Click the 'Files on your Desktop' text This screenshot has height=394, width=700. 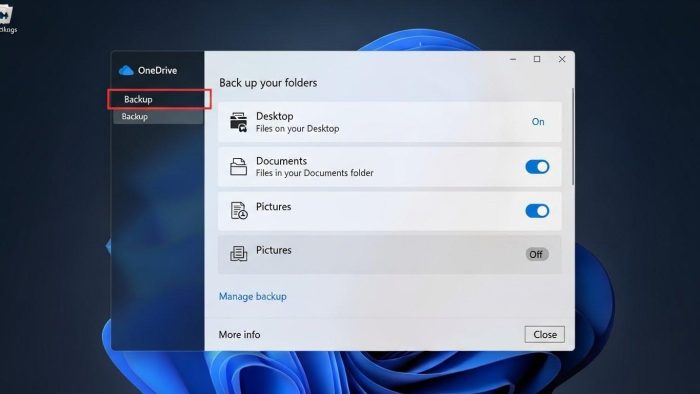297,129
